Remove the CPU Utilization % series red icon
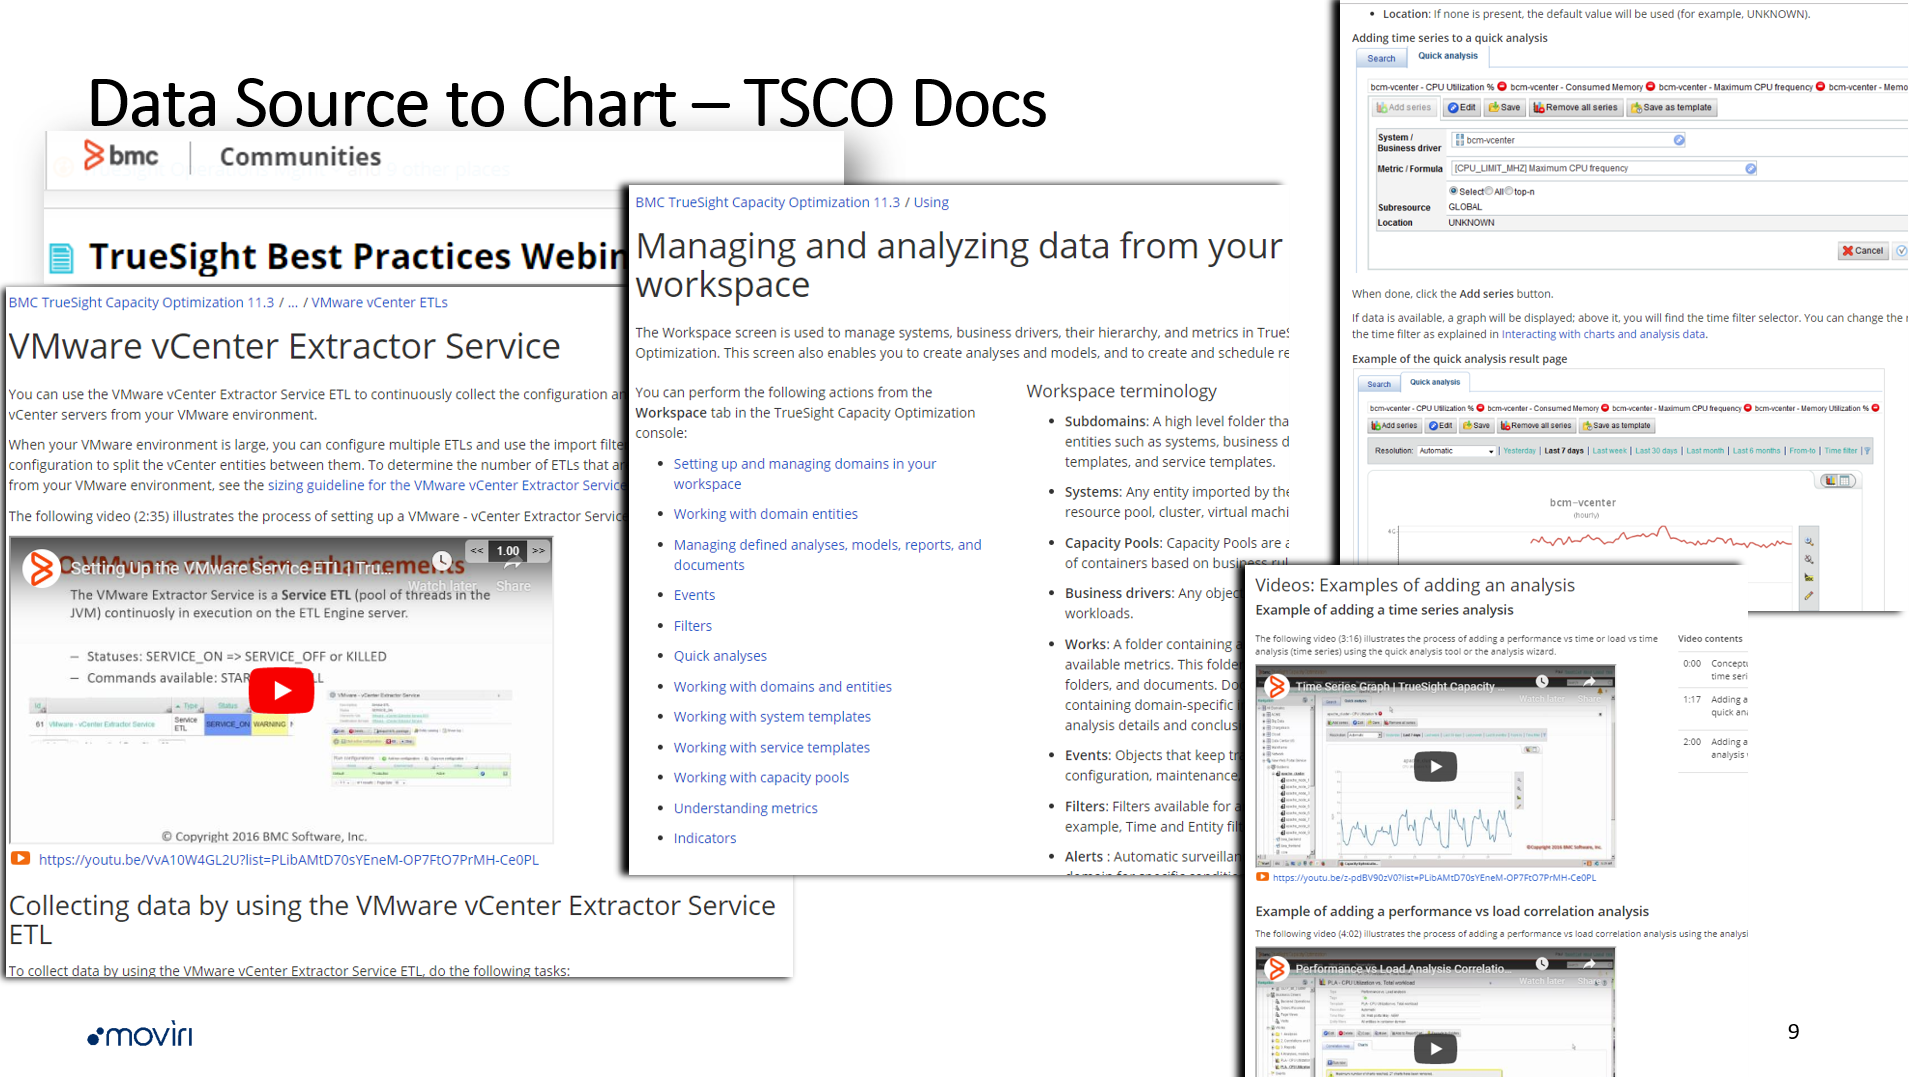 pyautogui.click(x=1502, y=87)
